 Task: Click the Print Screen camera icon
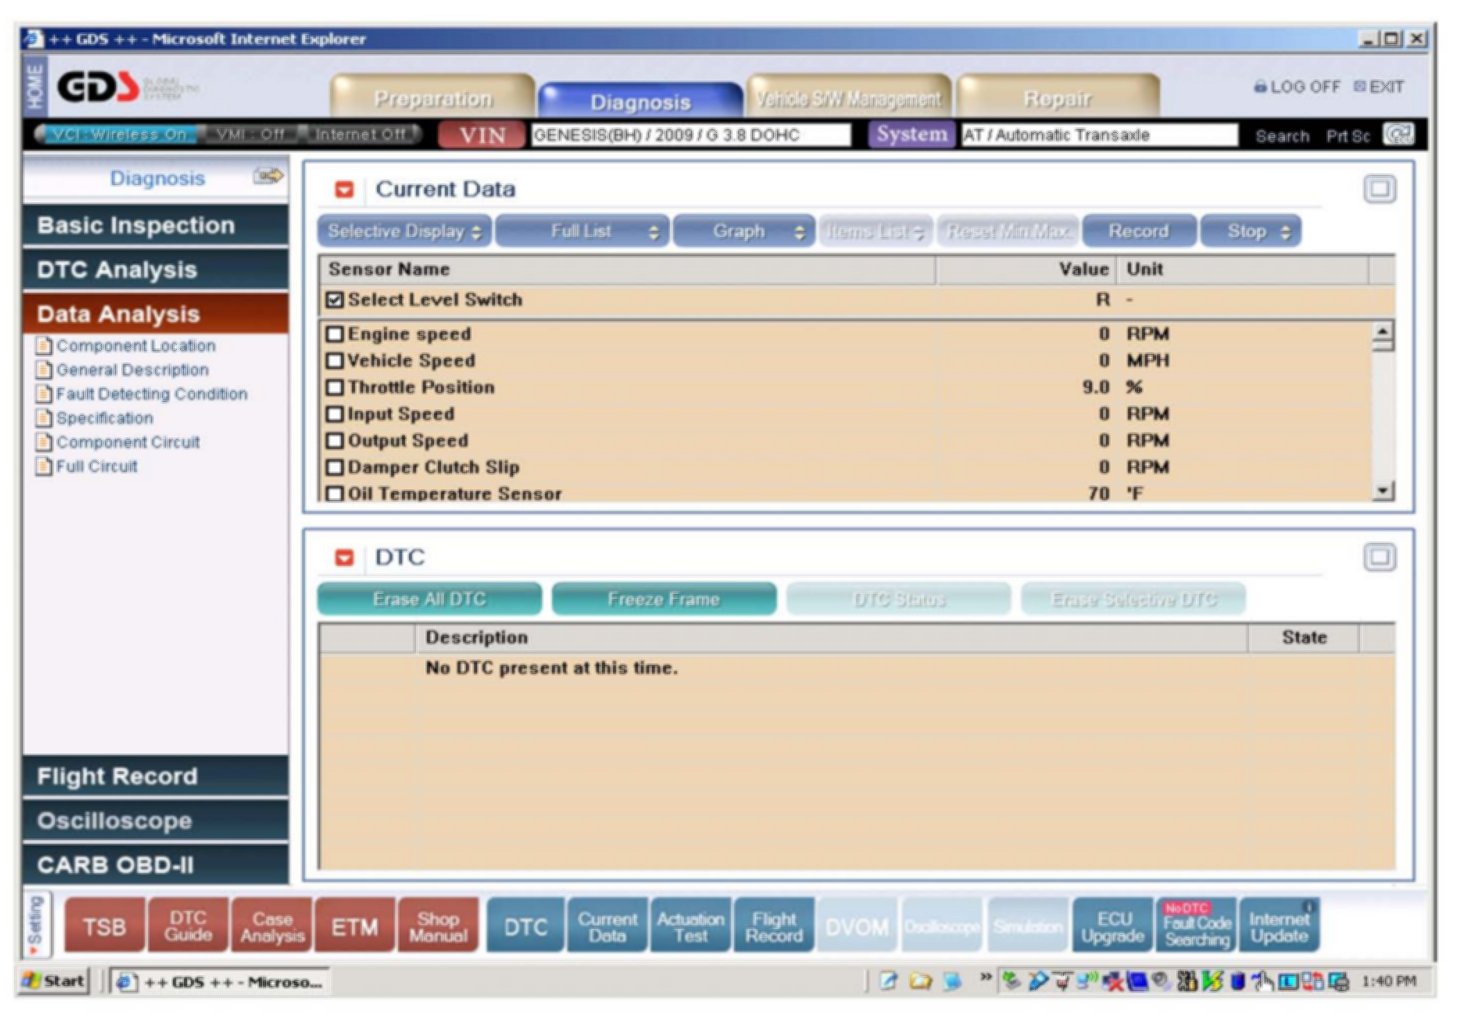click(1397, 134)
